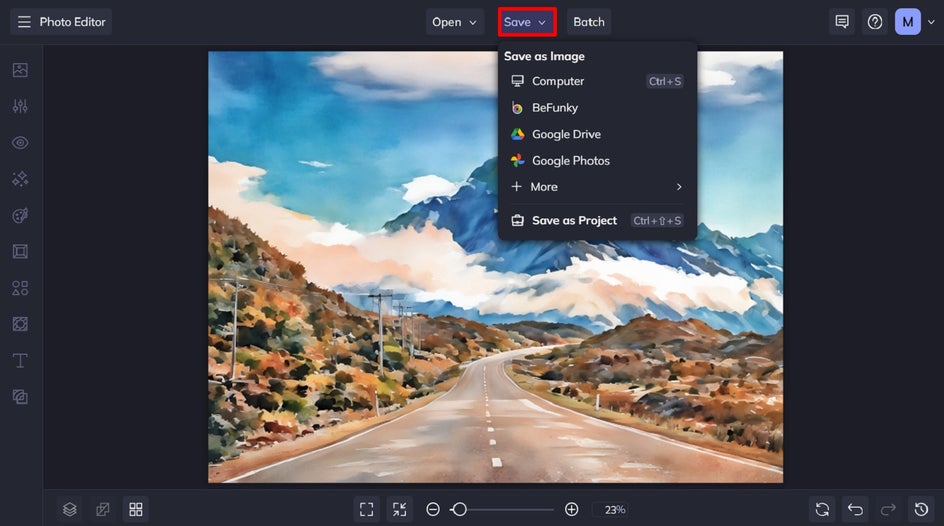Open the Artsy palette icon

20,215
